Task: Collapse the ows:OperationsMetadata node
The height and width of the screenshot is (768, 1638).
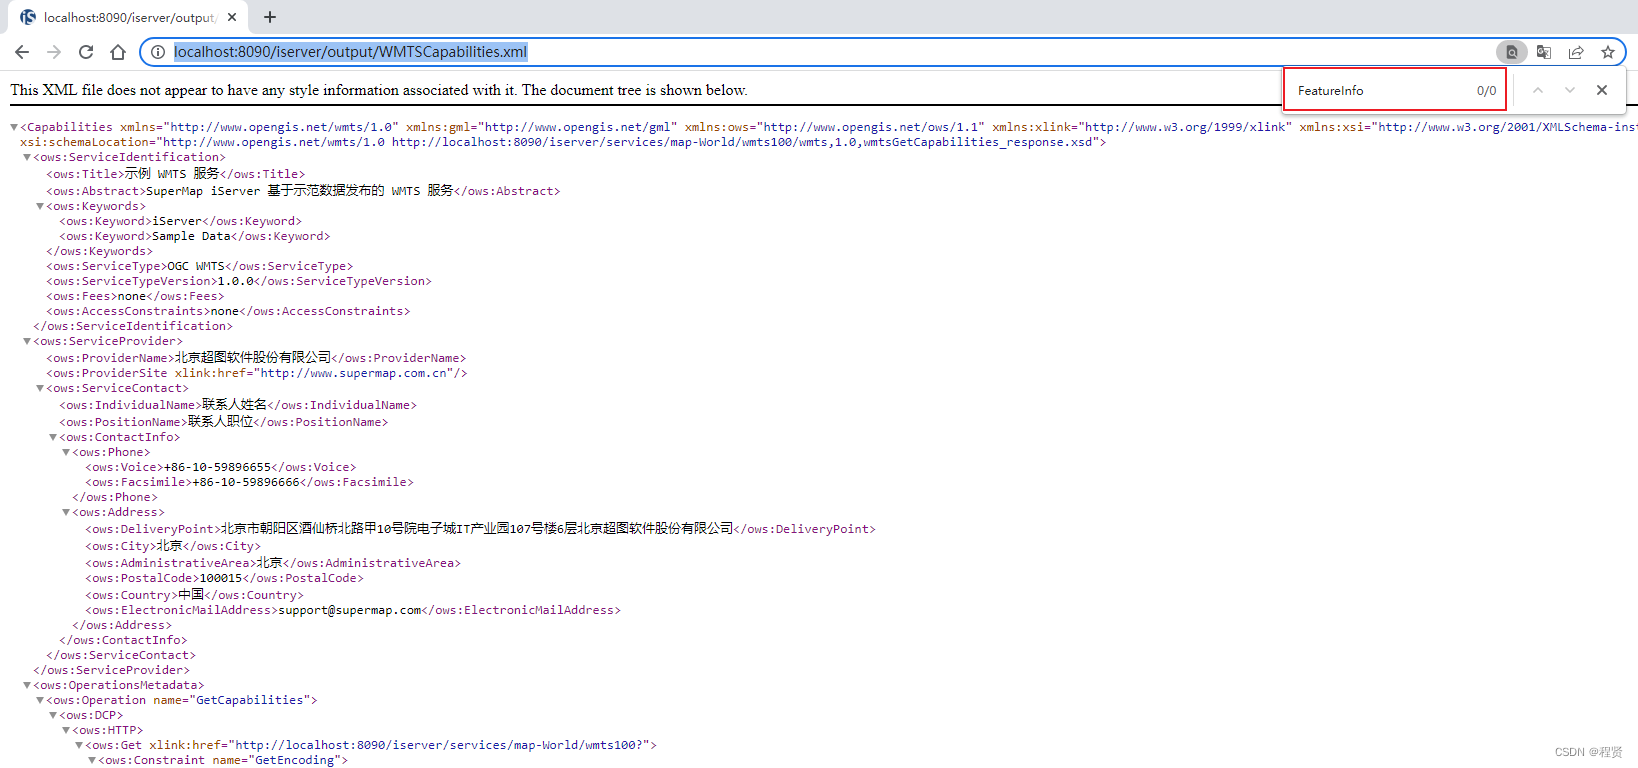Action: coord(27,685)
